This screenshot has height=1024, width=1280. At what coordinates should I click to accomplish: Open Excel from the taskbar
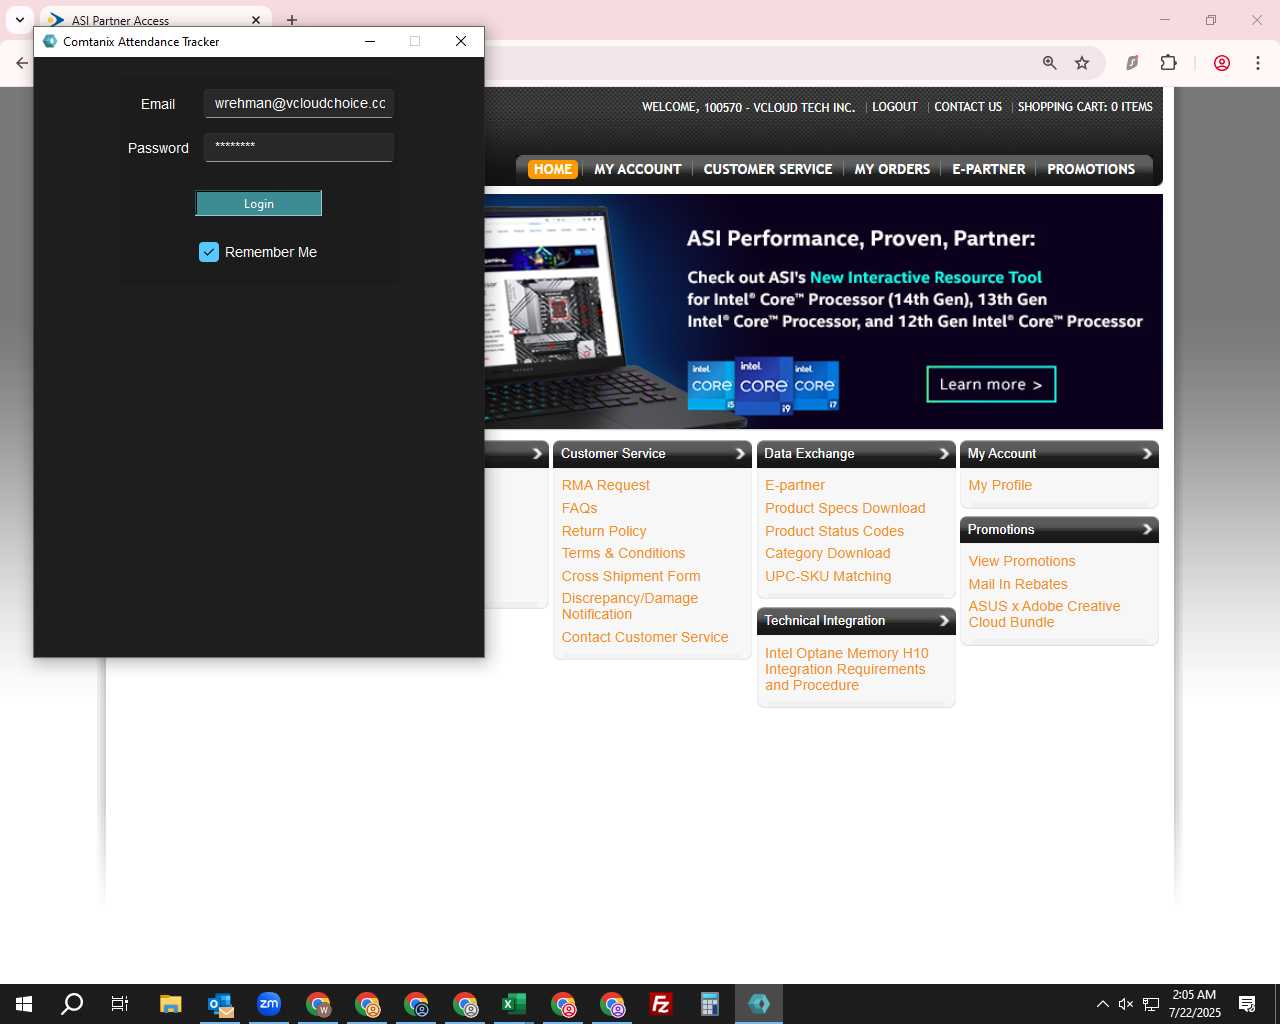pyautogui.click(x=514, y=1004)
